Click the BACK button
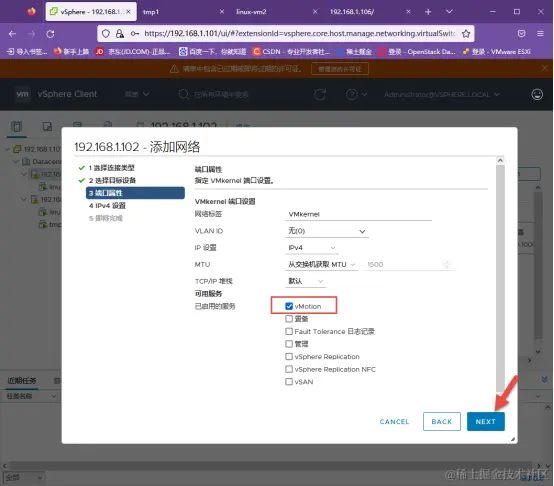Screen dimensions: 554x486 click(442, 421)
